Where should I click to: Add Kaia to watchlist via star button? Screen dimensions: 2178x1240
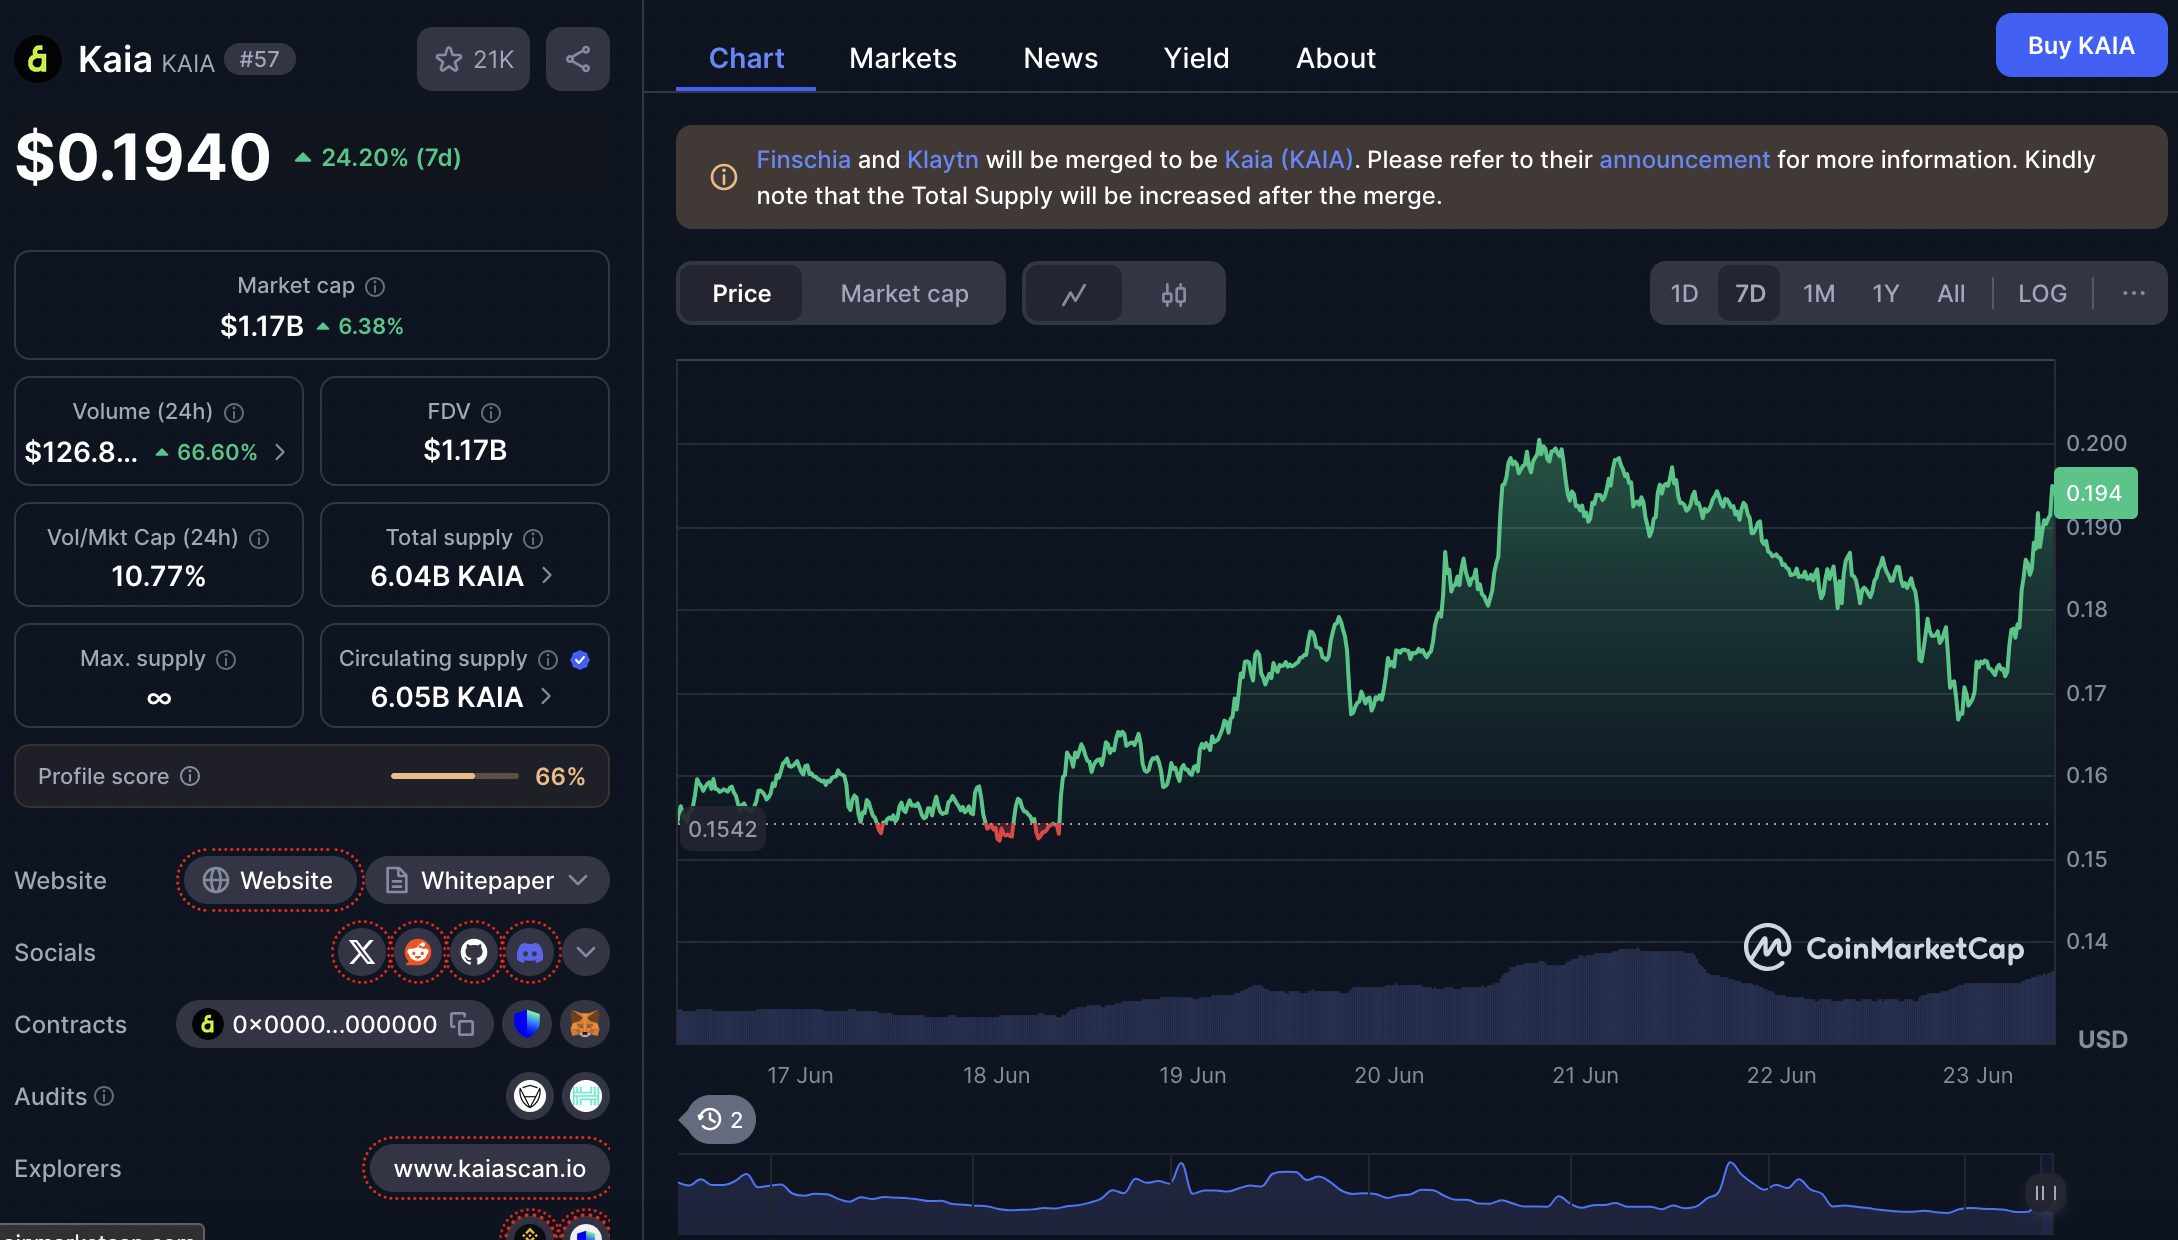click(x=473, y=59)
